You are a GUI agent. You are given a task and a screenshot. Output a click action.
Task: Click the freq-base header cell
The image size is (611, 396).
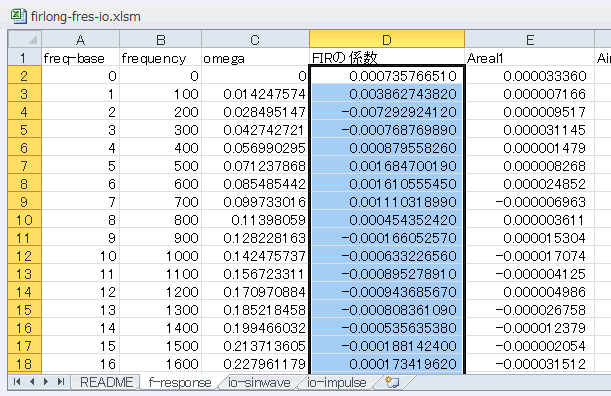[x=80, y=58]
